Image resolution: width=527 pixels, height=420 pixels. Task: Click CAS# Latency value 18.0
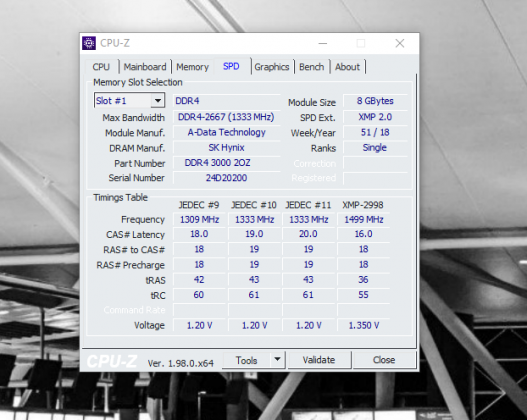point(199,234)
